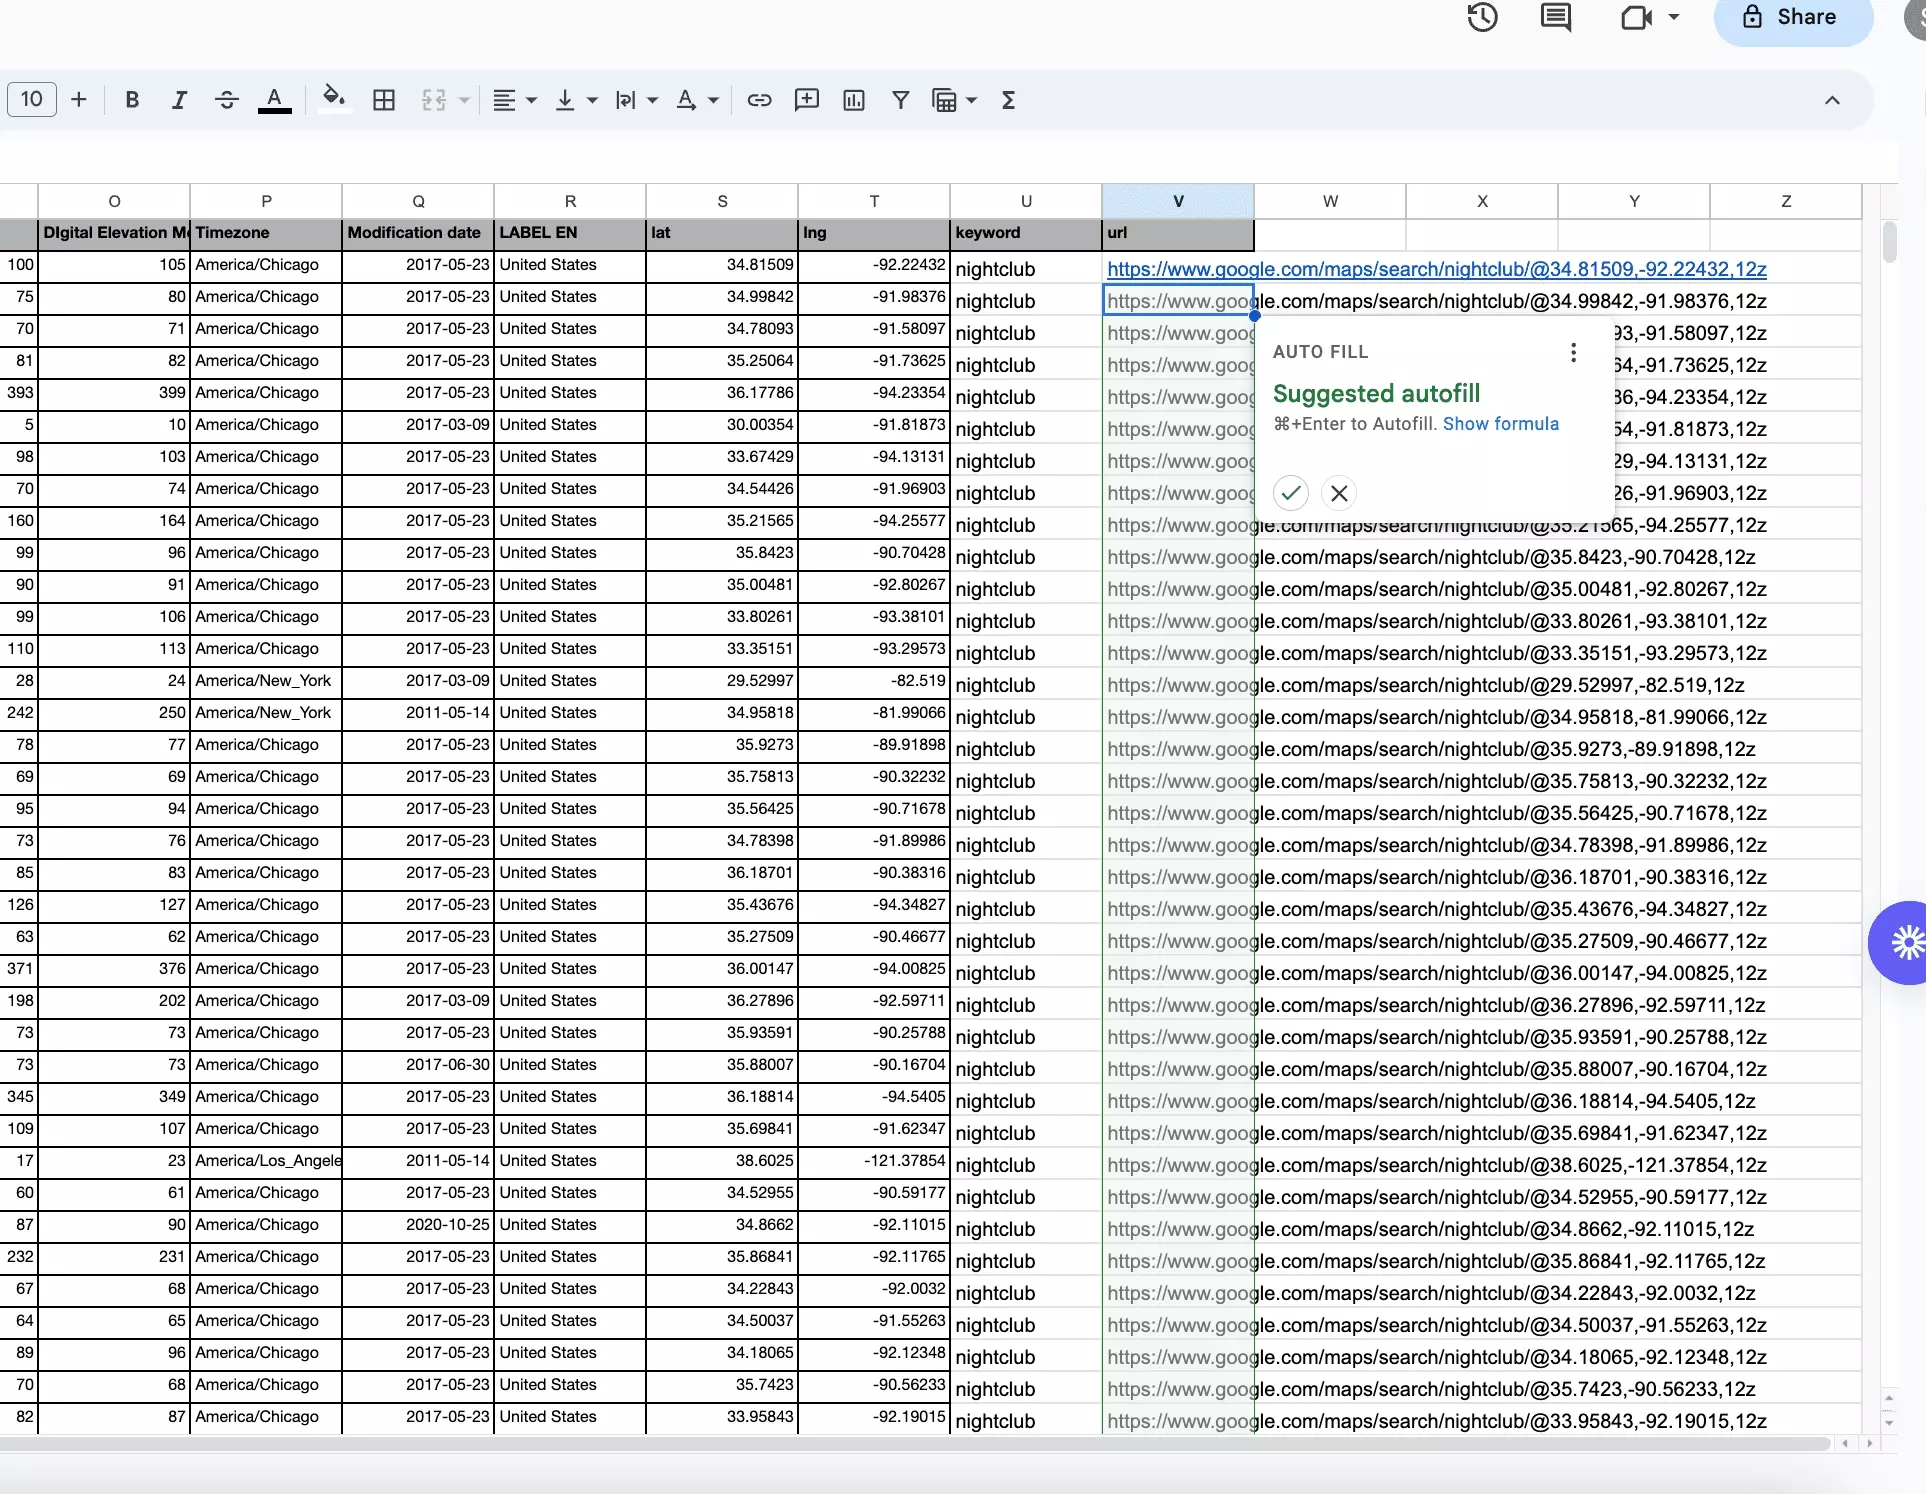
Task: Add a comment via toolbar icon
Action: coord(806,100)
